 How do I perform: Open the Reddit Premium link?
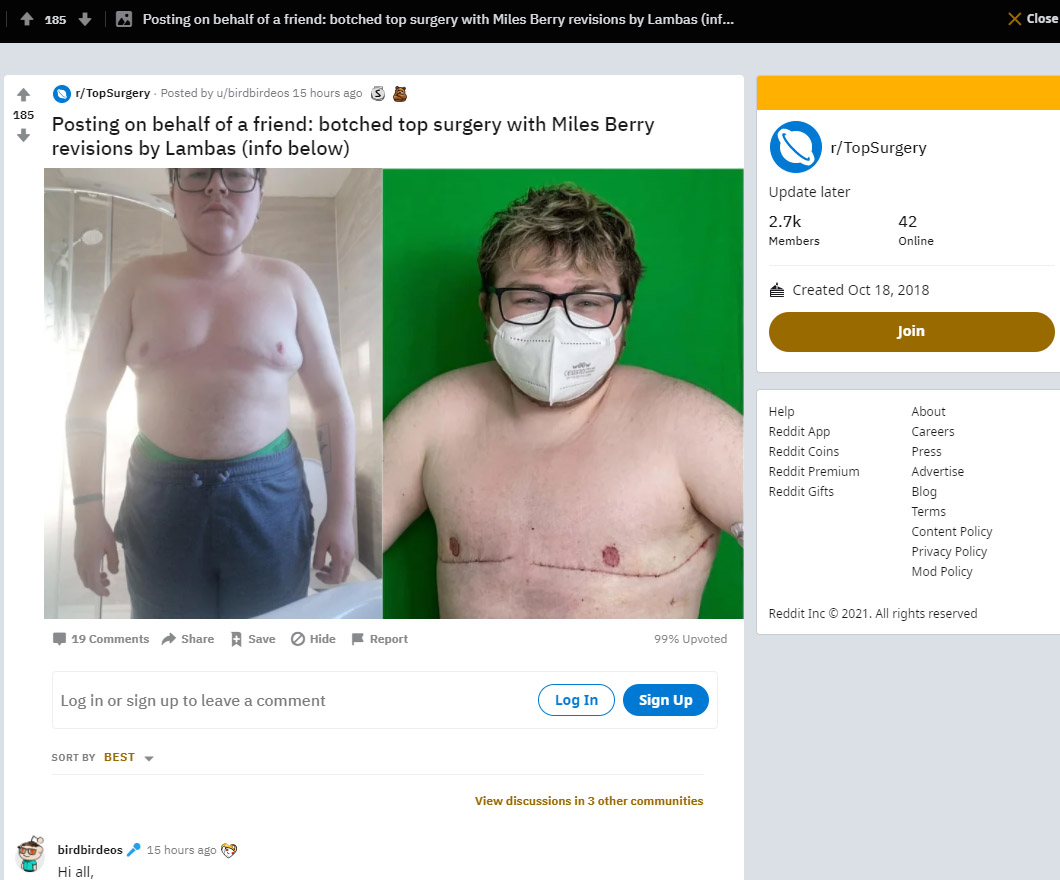point(814,472)
